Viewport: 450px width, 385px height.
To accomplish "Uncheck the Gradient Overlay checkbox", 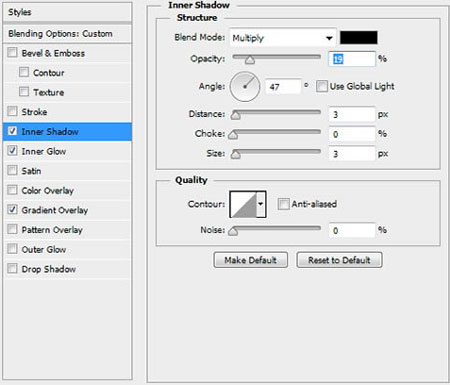I will coord(12,209).
